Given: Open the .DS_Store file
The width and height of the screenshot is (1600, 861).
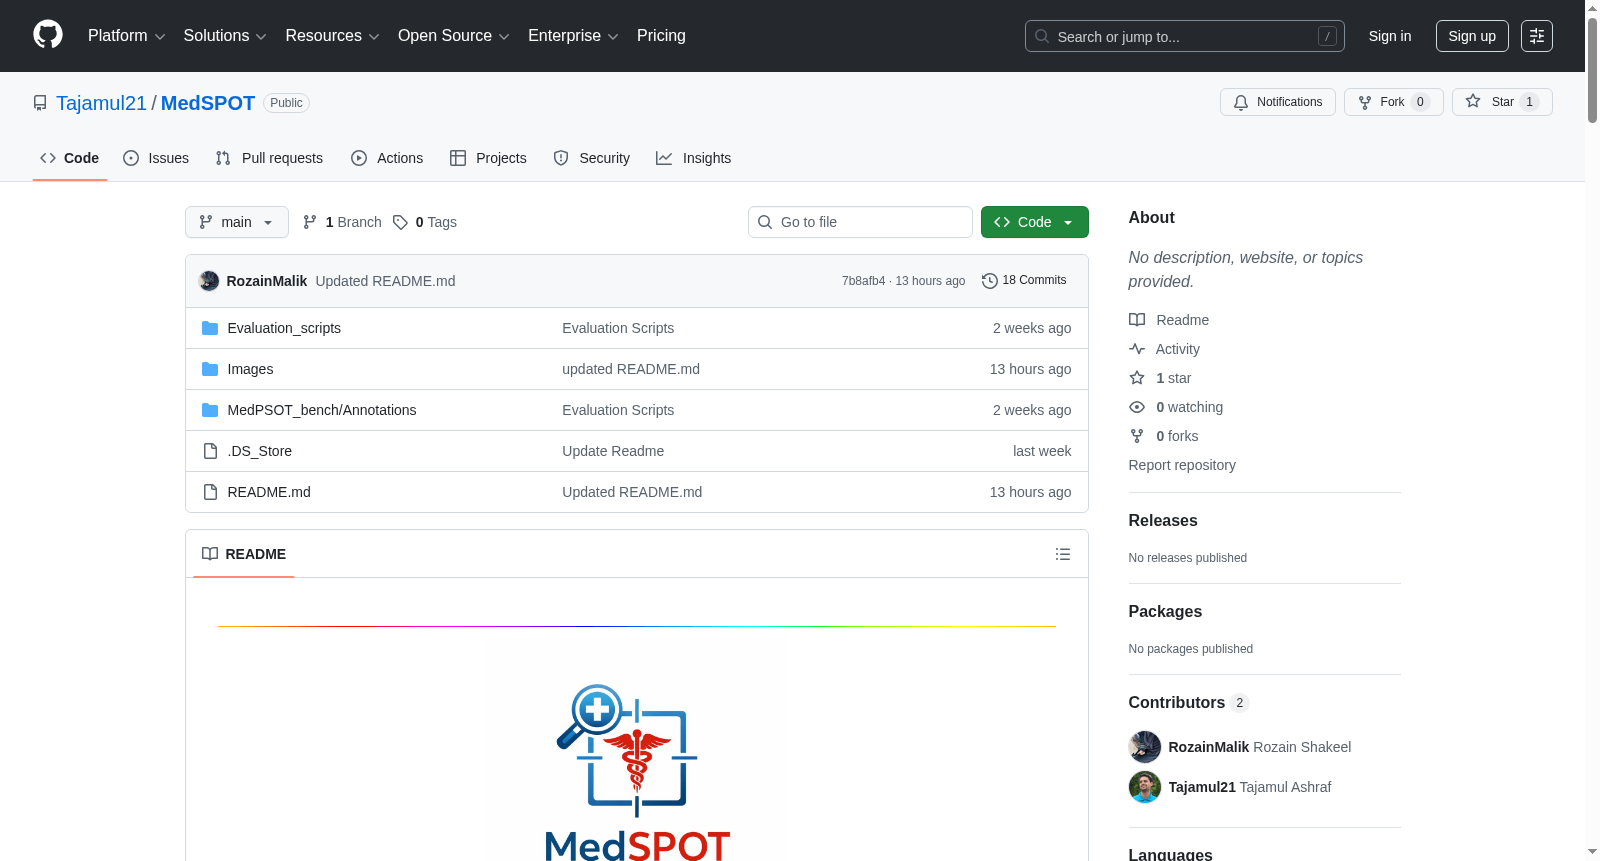Looking at the screenshot, I should (260, 451).
